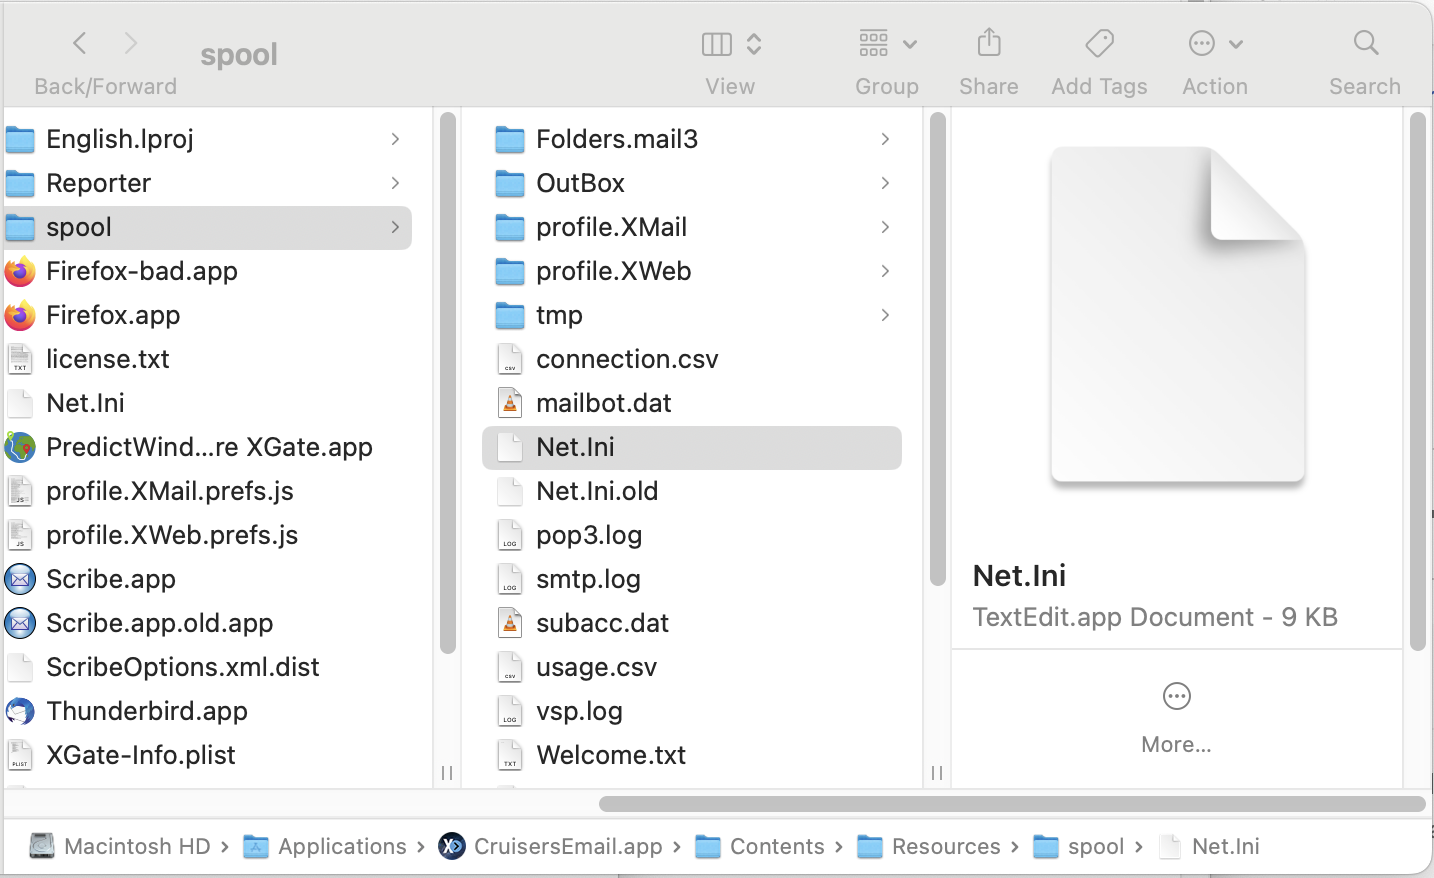Viewport: 1434px width, 878px height.
Task: Click Net.Ini in the path bar
Action: click(1225, 847)
